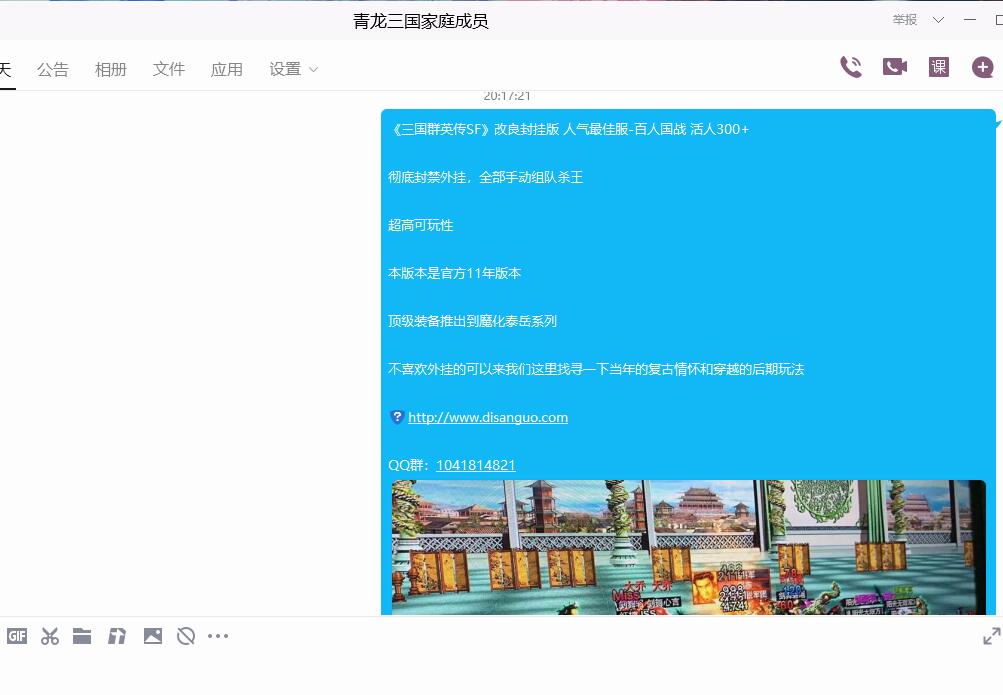This screenshot has width=1003, height=695.
Task: Open the title bar dropdown arrow
Action: 938,20
